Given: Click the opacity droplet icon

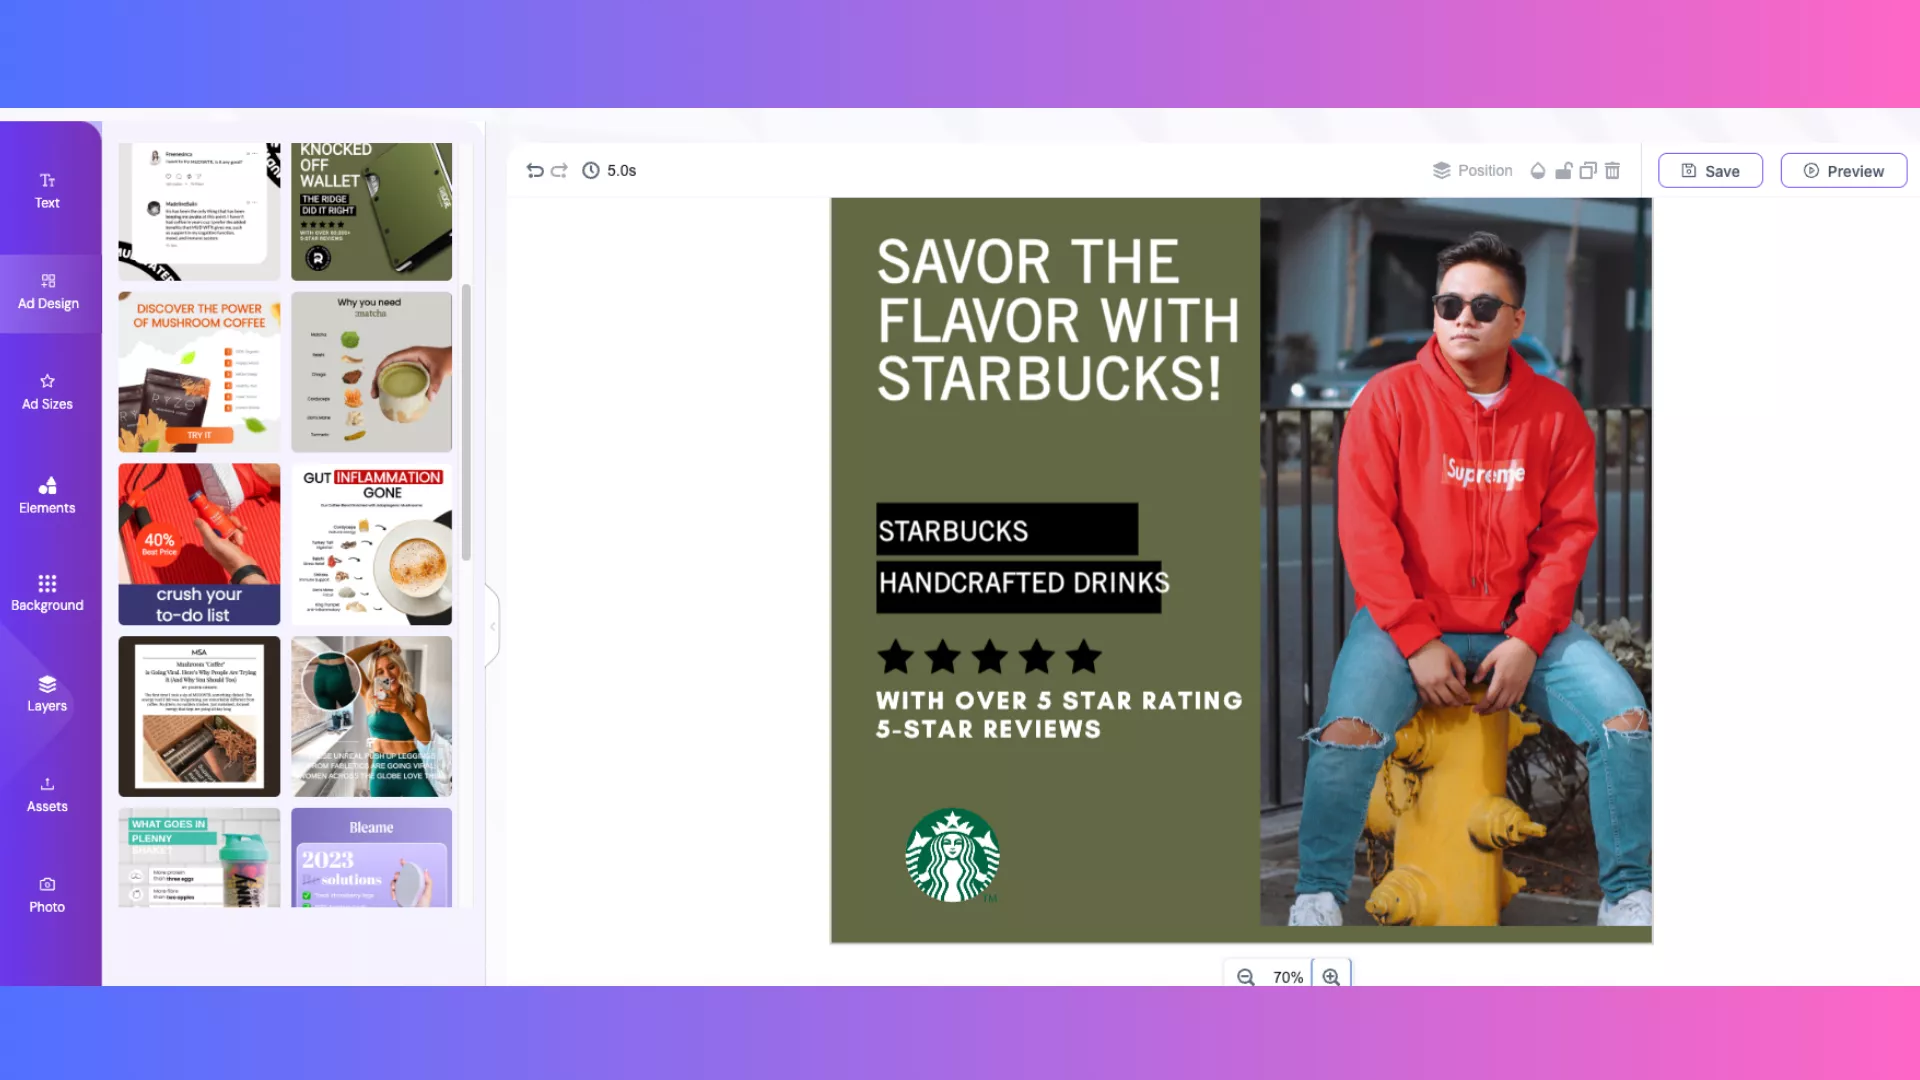Looking at the screenshot, I should [1538, 171].
